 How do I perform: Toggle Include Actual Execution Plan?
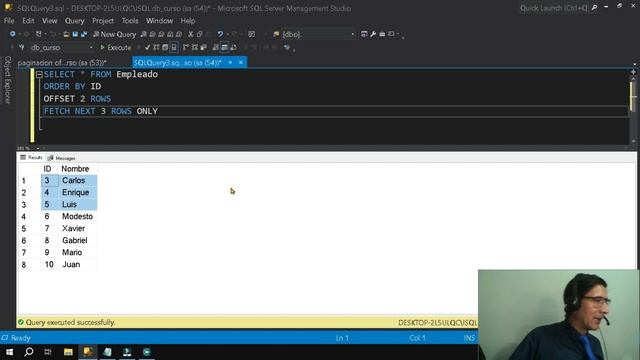pyautogui.click(x=186, y=48)
